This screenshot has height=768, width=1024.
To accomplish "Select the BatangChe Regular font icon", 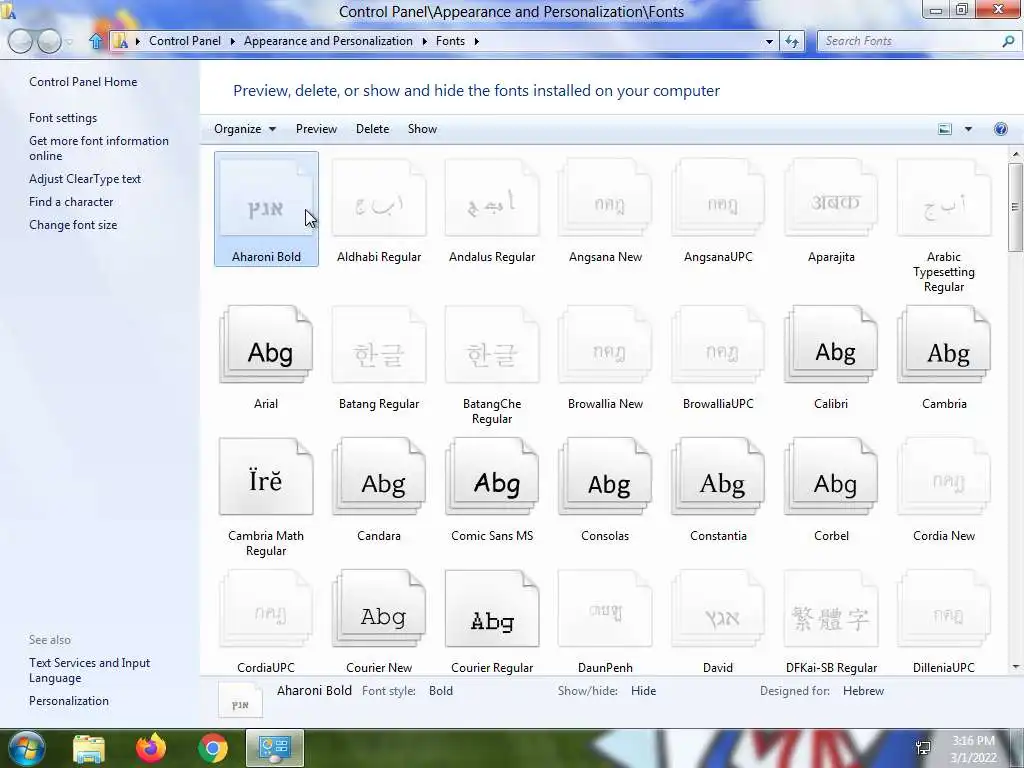I will click(x=492, y=345).
